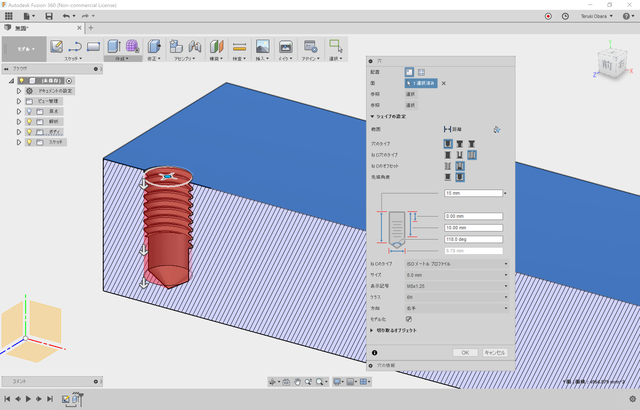Click the Save disk icon
The height and width of the screenshot is (410, 640).
pos(49,16)
